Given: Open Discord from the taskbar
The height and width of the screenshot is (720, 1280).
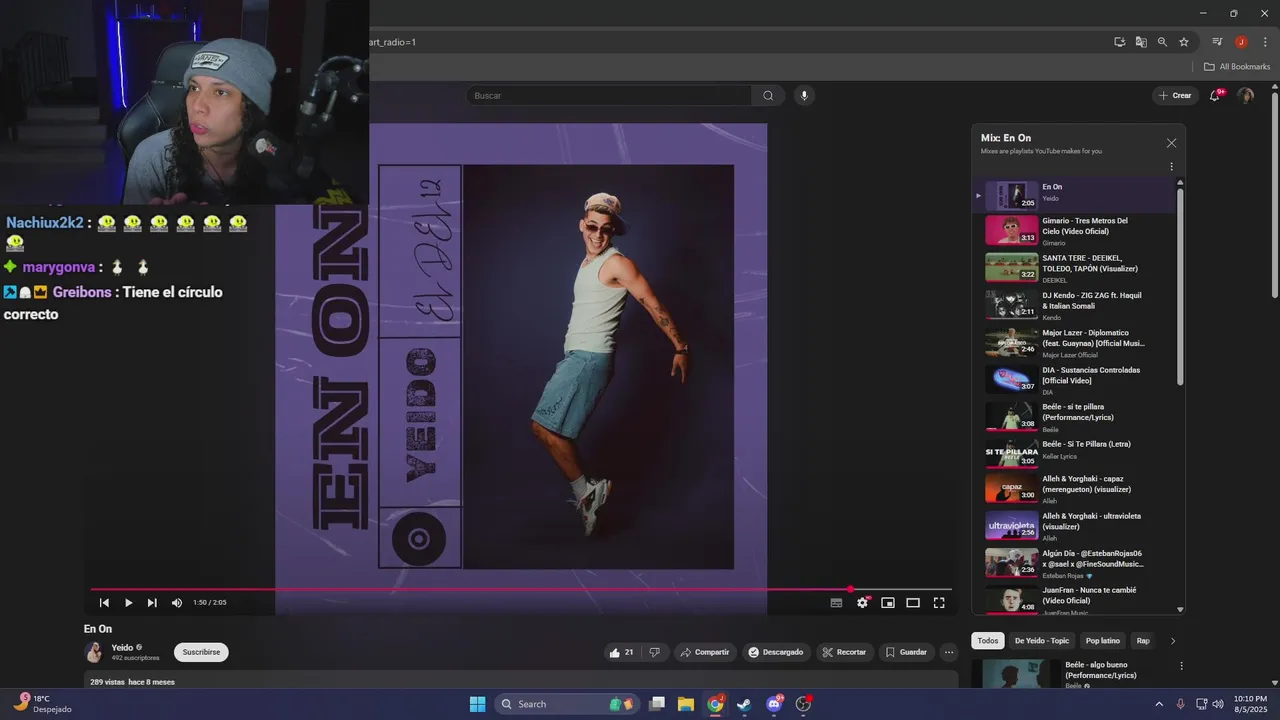Looking at the screenshot, I should click(773, 704).
